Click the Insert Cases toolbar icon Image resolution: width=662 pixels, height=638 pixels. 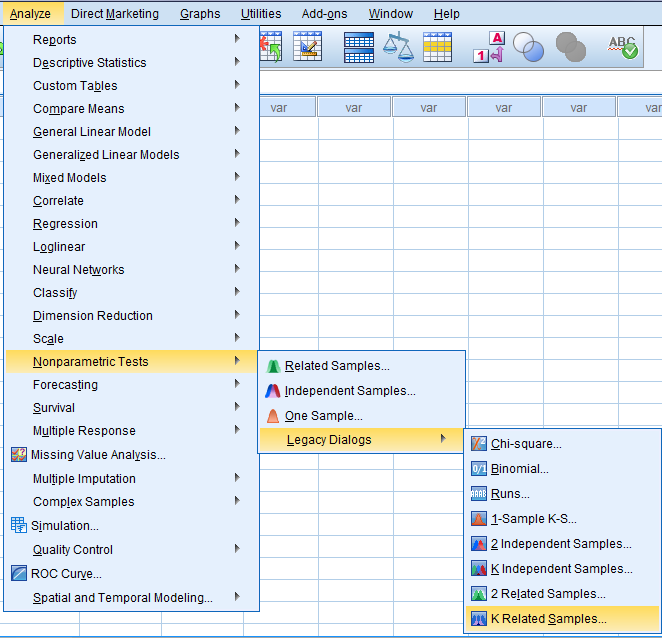(271, 46)
